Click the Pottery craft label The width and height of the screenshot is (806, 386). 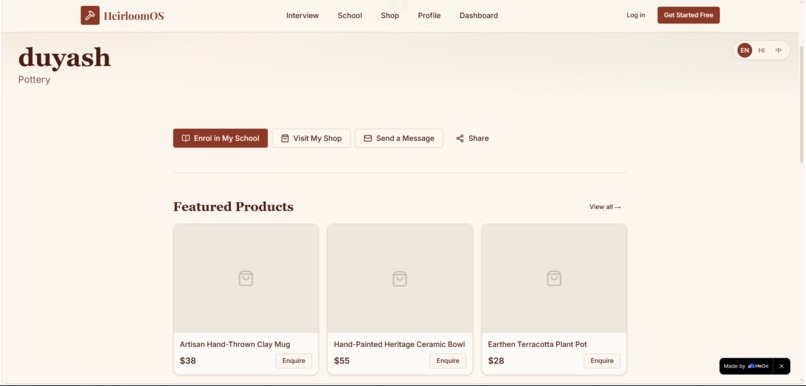pyautogui.click(x=34, y=80)
